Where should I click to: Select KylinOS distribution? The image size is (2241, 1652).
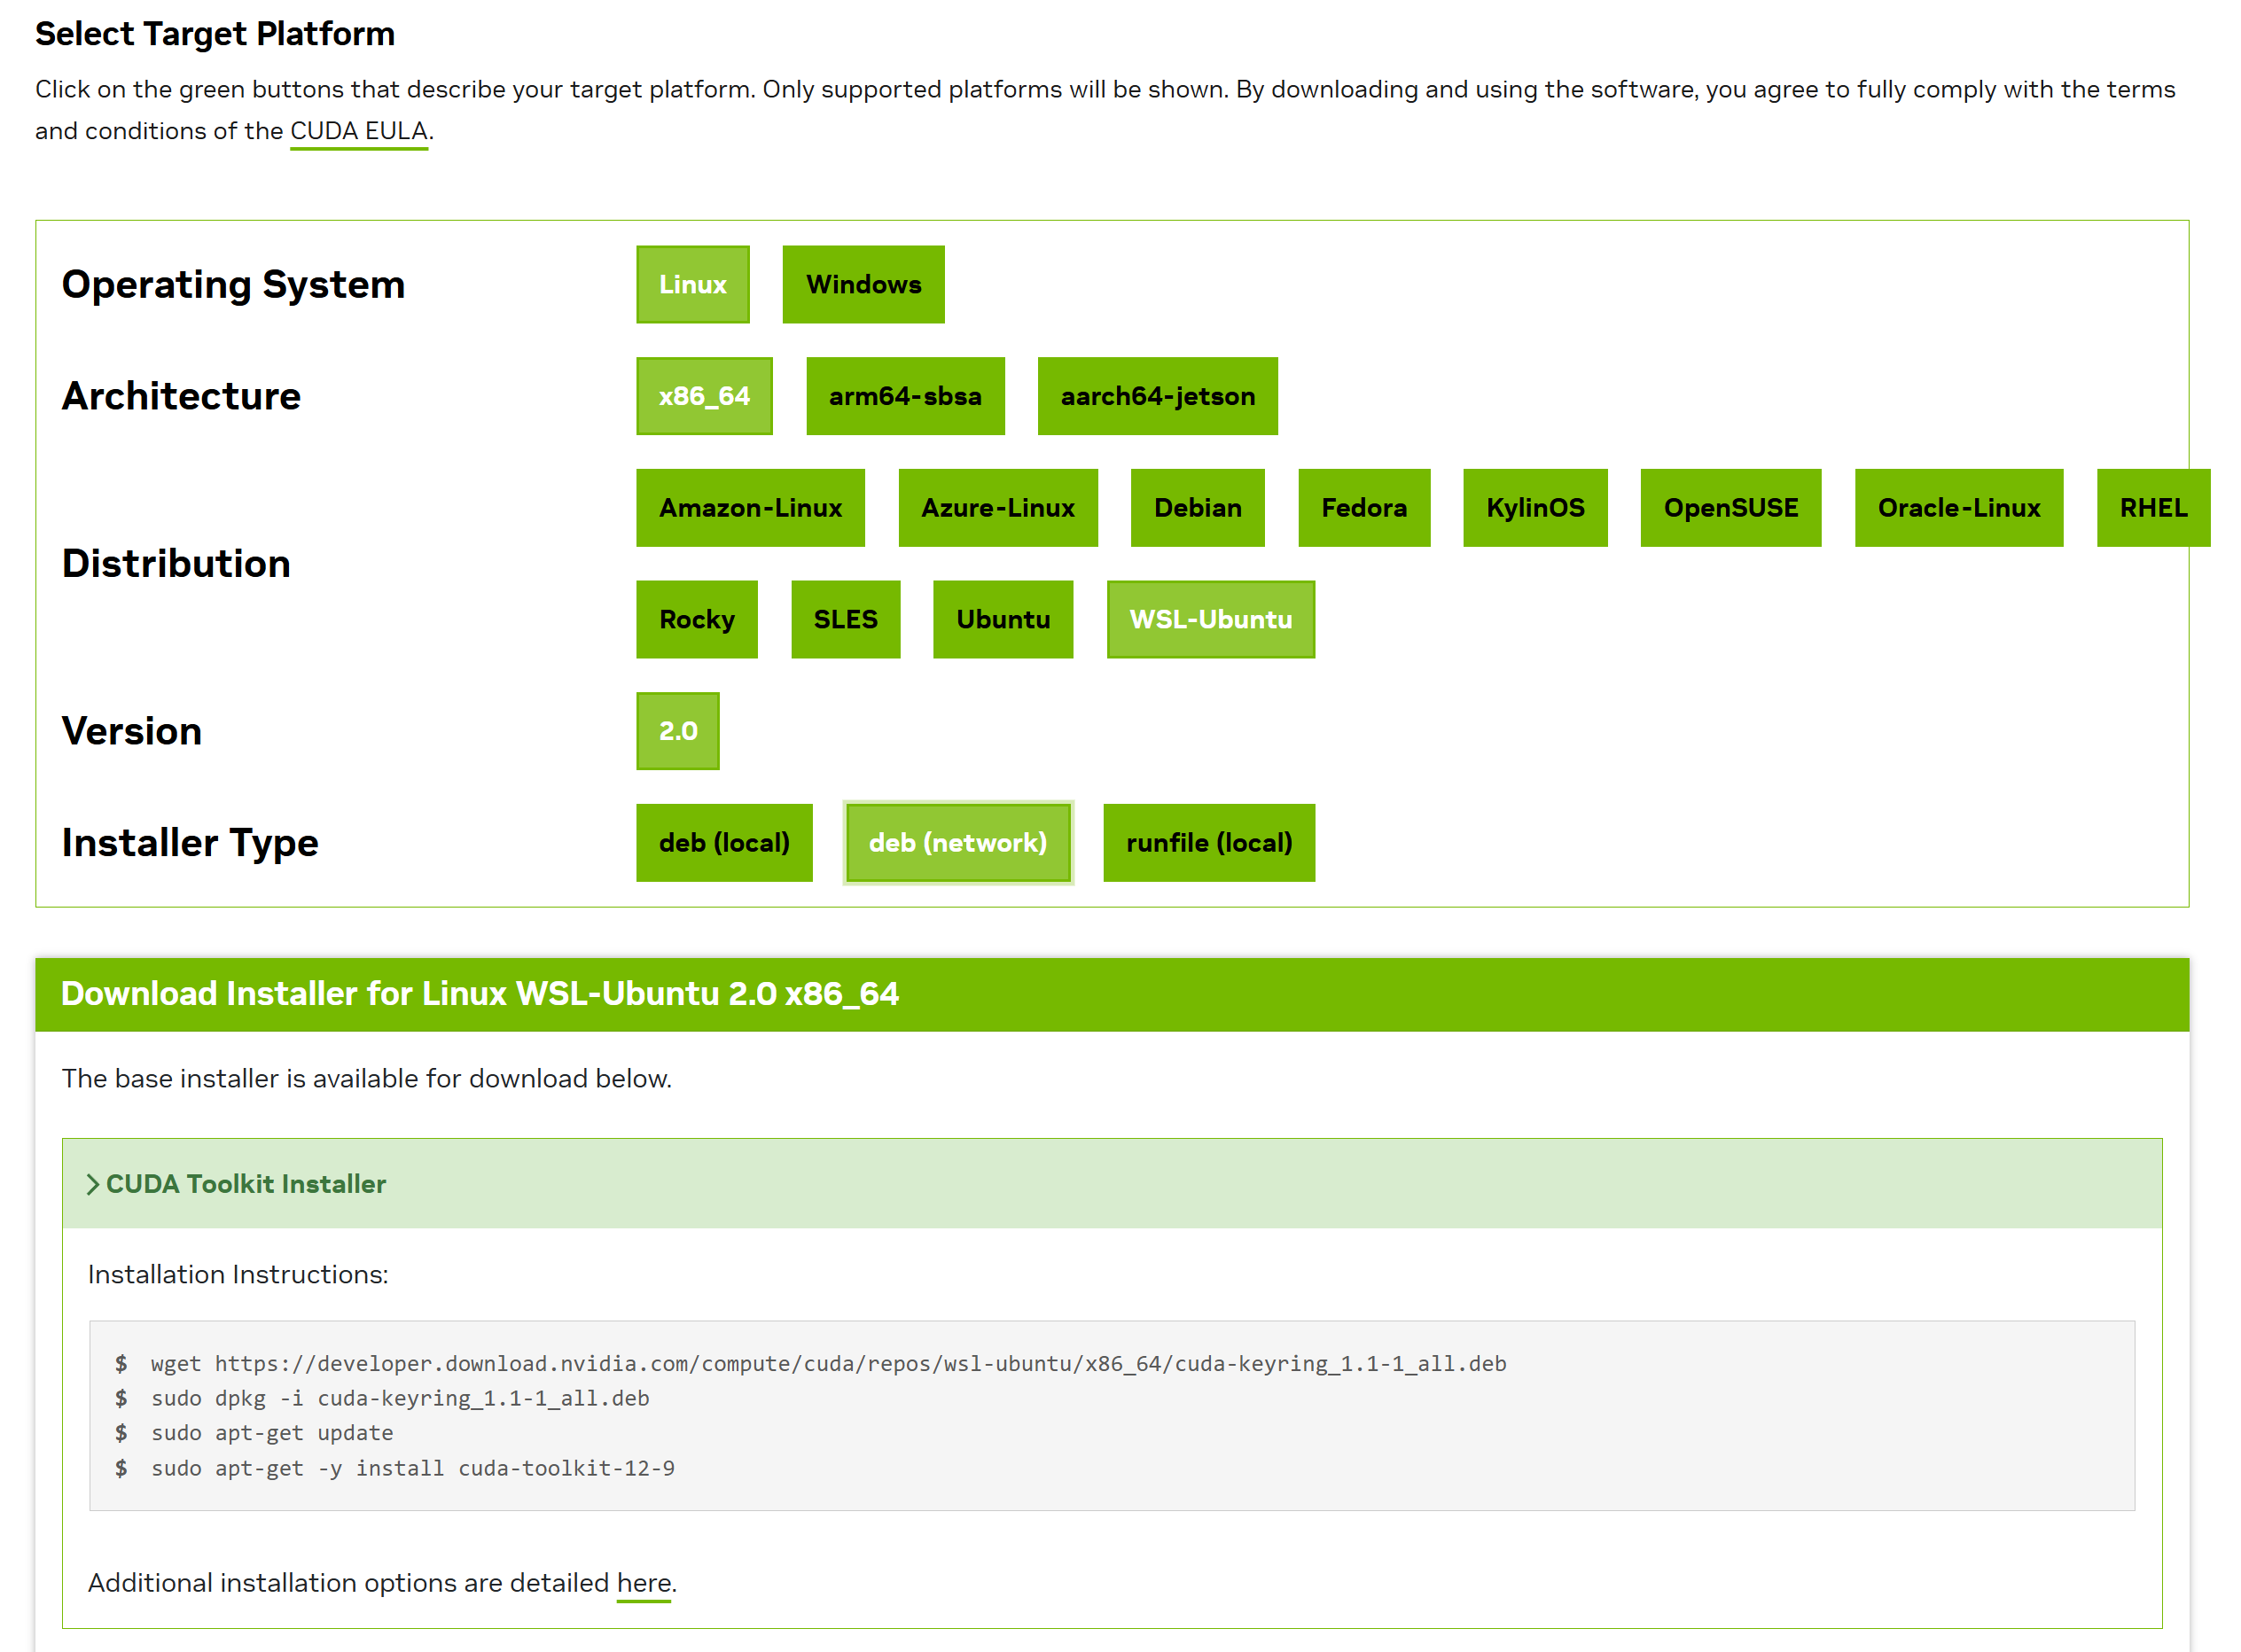(1534, 508)
